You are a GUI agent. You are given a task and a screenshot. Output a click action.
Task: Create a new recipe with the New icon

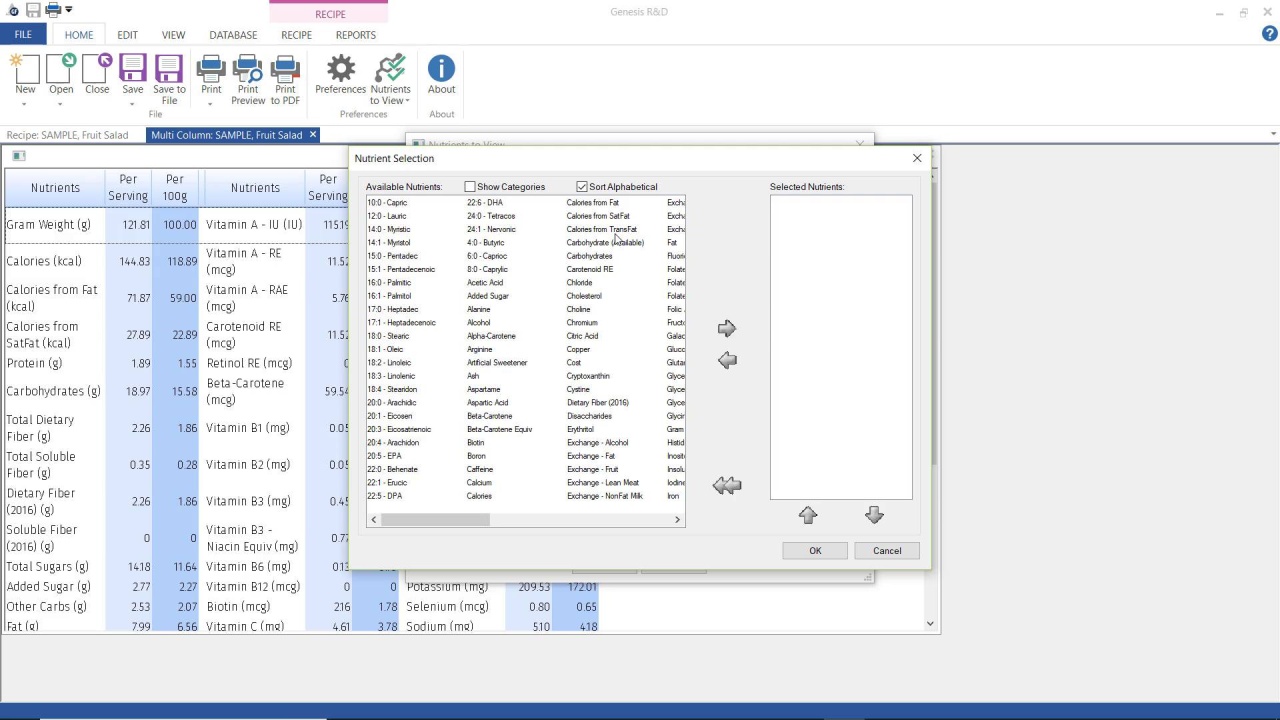pos(25,70)
